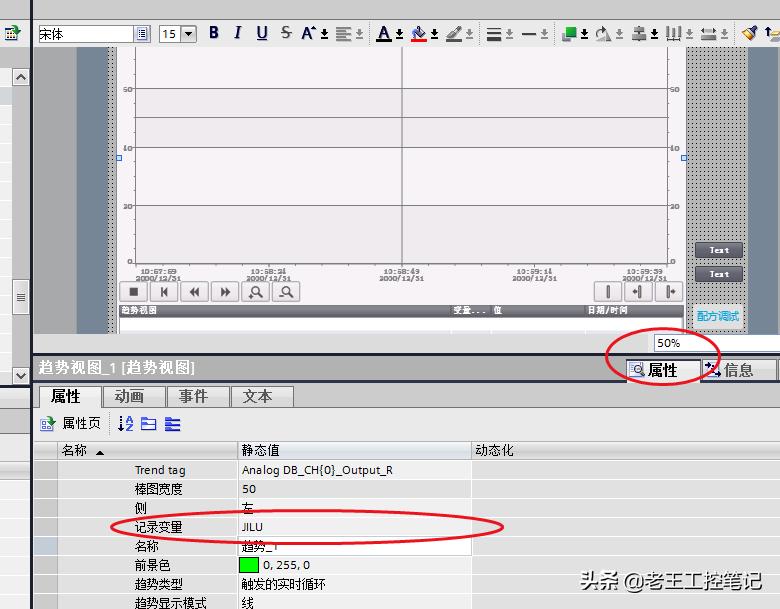Viewport: 780px width, 609px height.
Task: Select the JILU value of 记录变量
Action: click(x=355, y=527)
